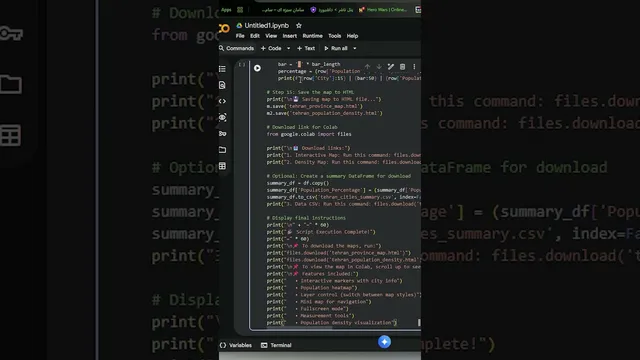Click the Colab logo

(224, 28)
